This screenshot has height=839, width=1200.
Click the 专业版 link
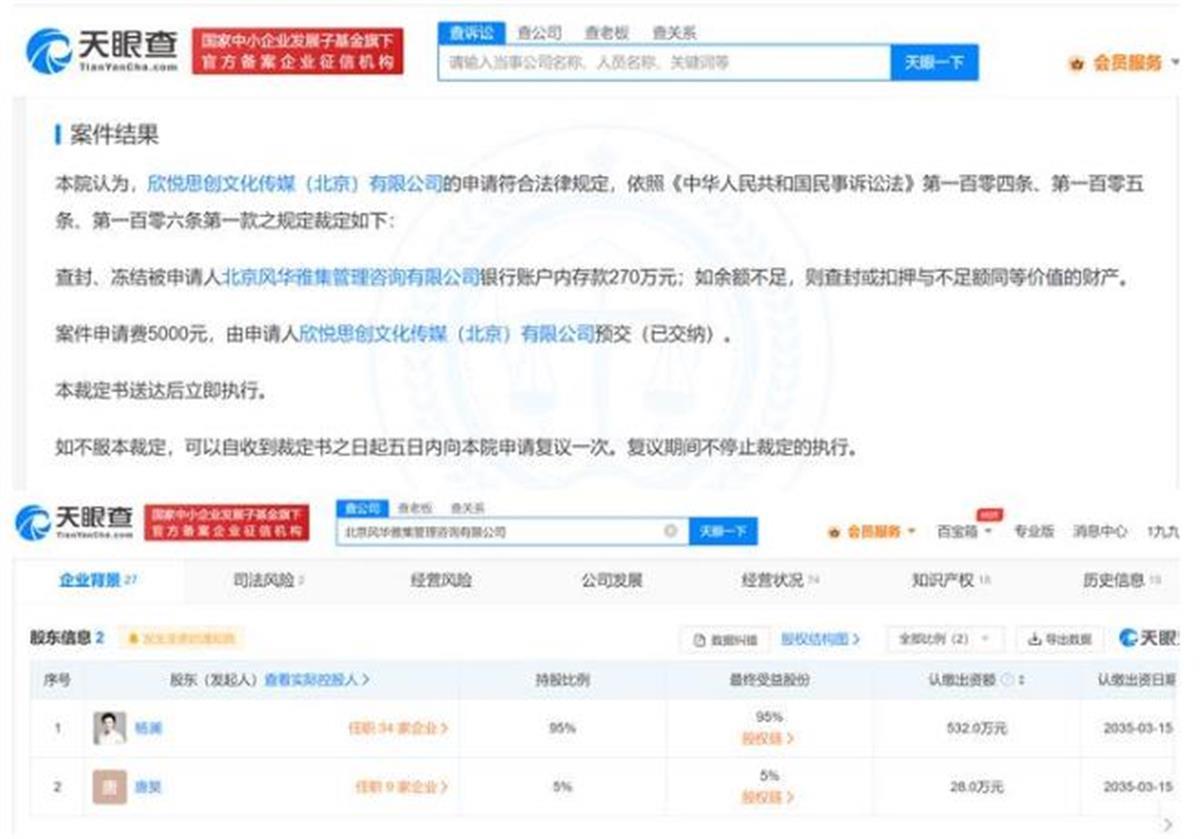pyautogui.click(x=1034, y=531)
